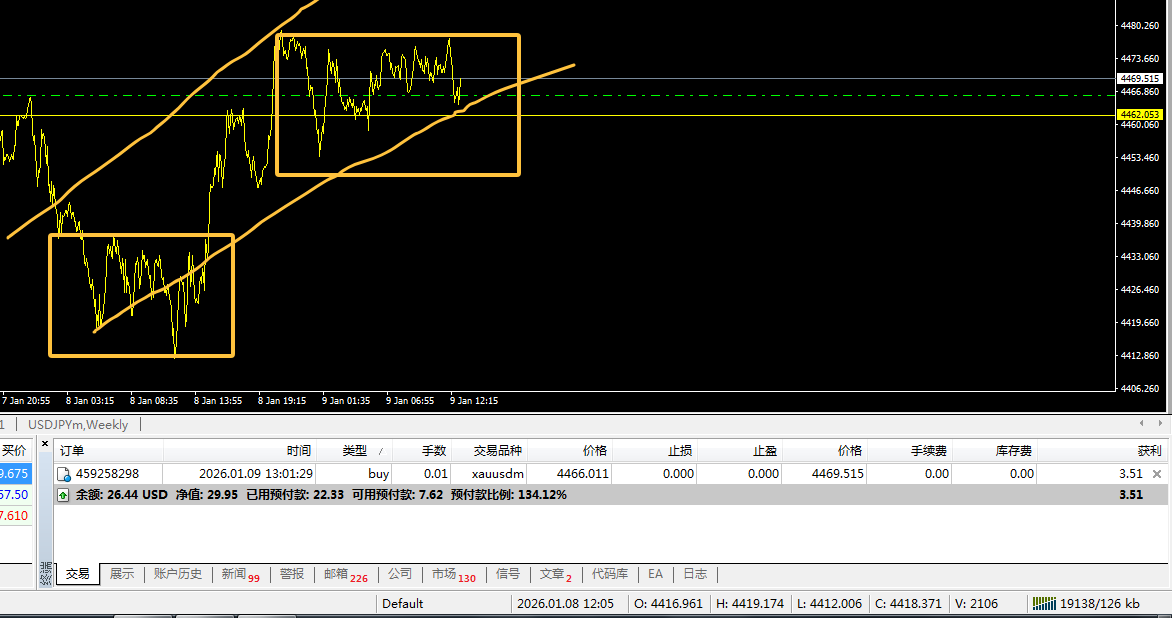Click the balance summary row icon
The height and width of the screenshot is (618, 1172).
pyautogui.click(x=64, y=495)
